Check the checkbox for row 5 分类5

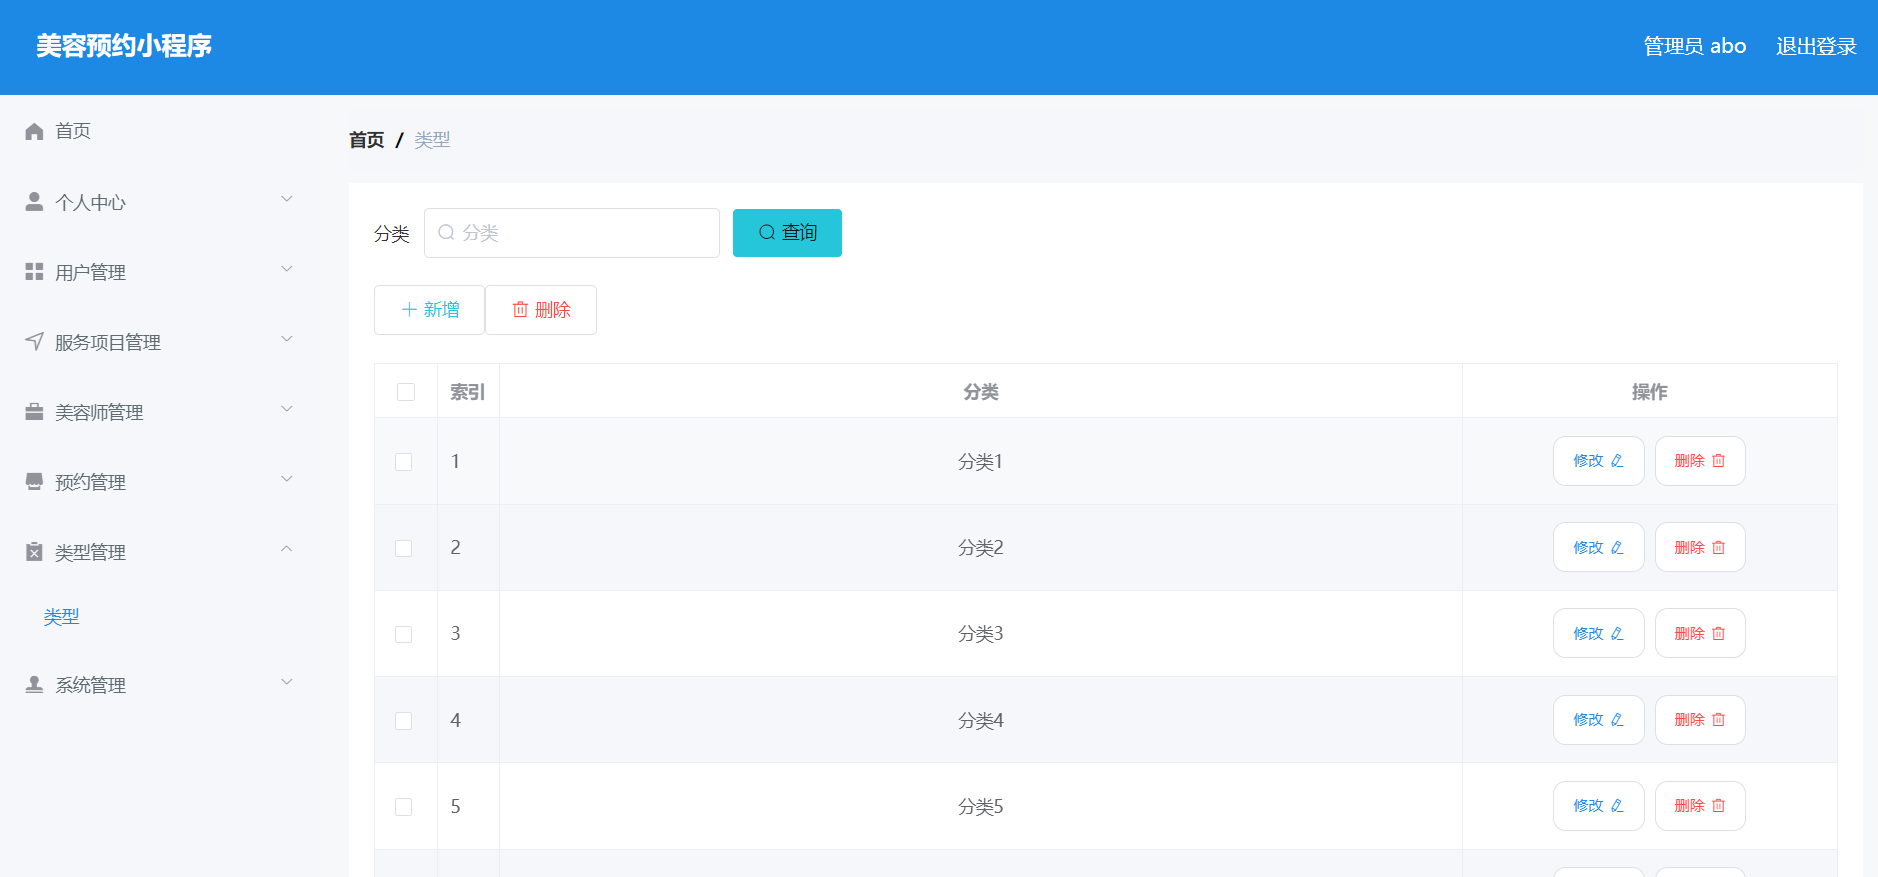(x=404, y=807)
